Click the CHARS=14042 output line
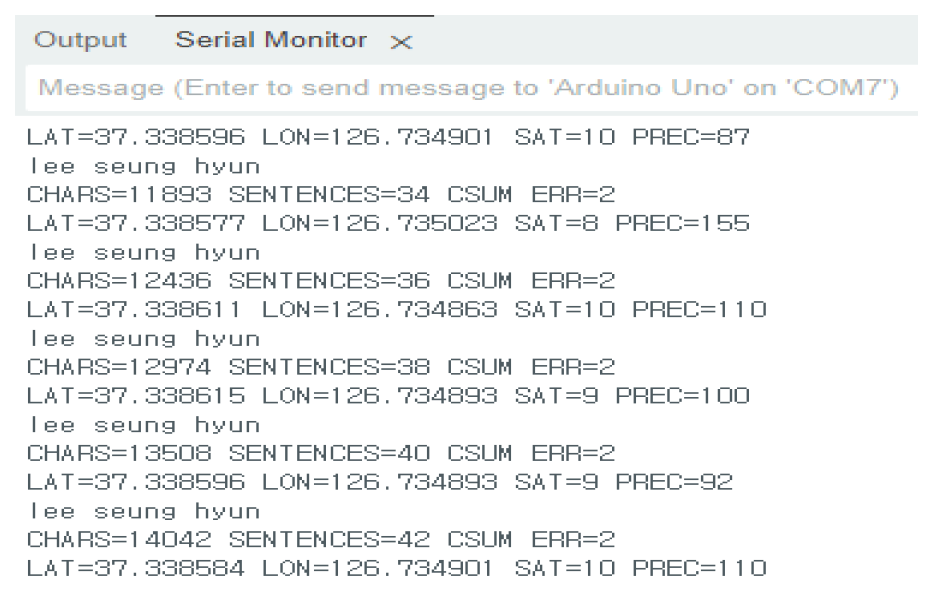Viewport: 929px width, 609px height. 321,541
